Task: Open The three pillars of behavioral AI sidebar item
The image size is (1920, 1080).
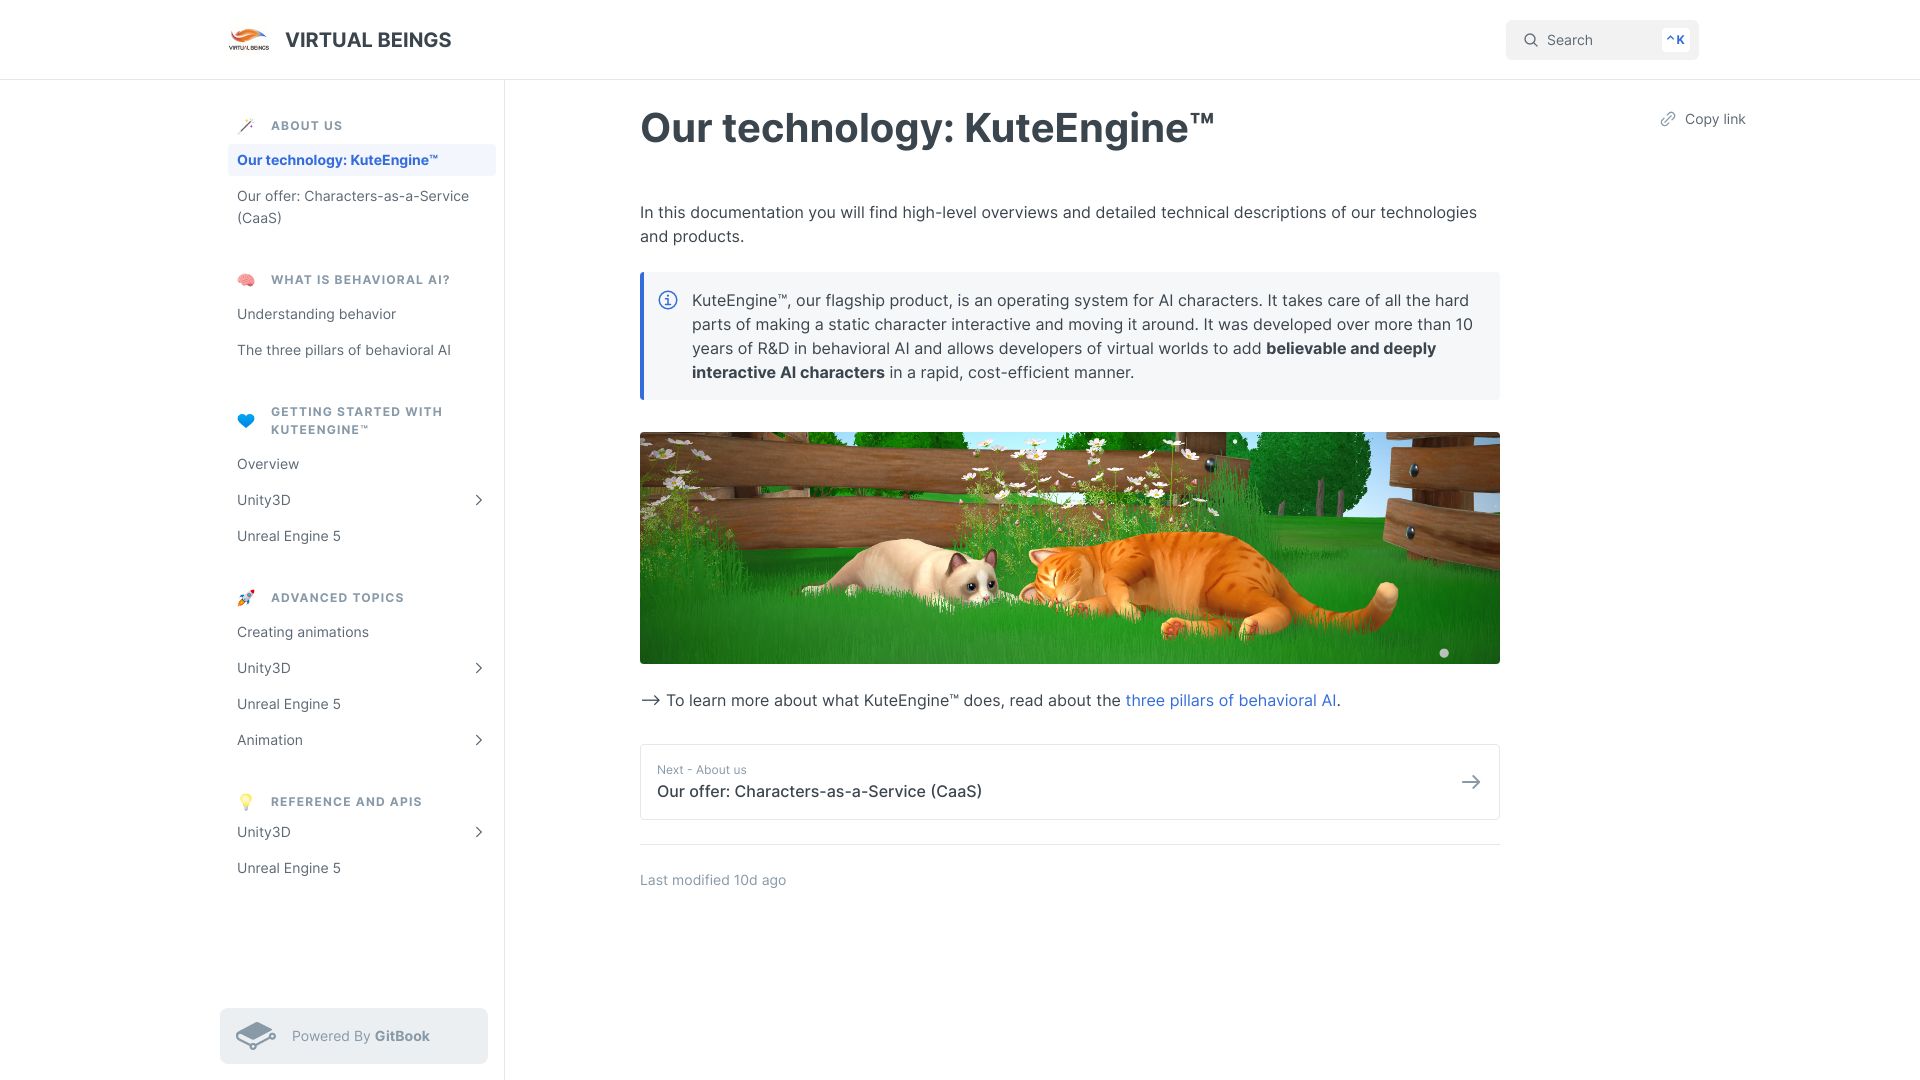Action: point(362,350)
